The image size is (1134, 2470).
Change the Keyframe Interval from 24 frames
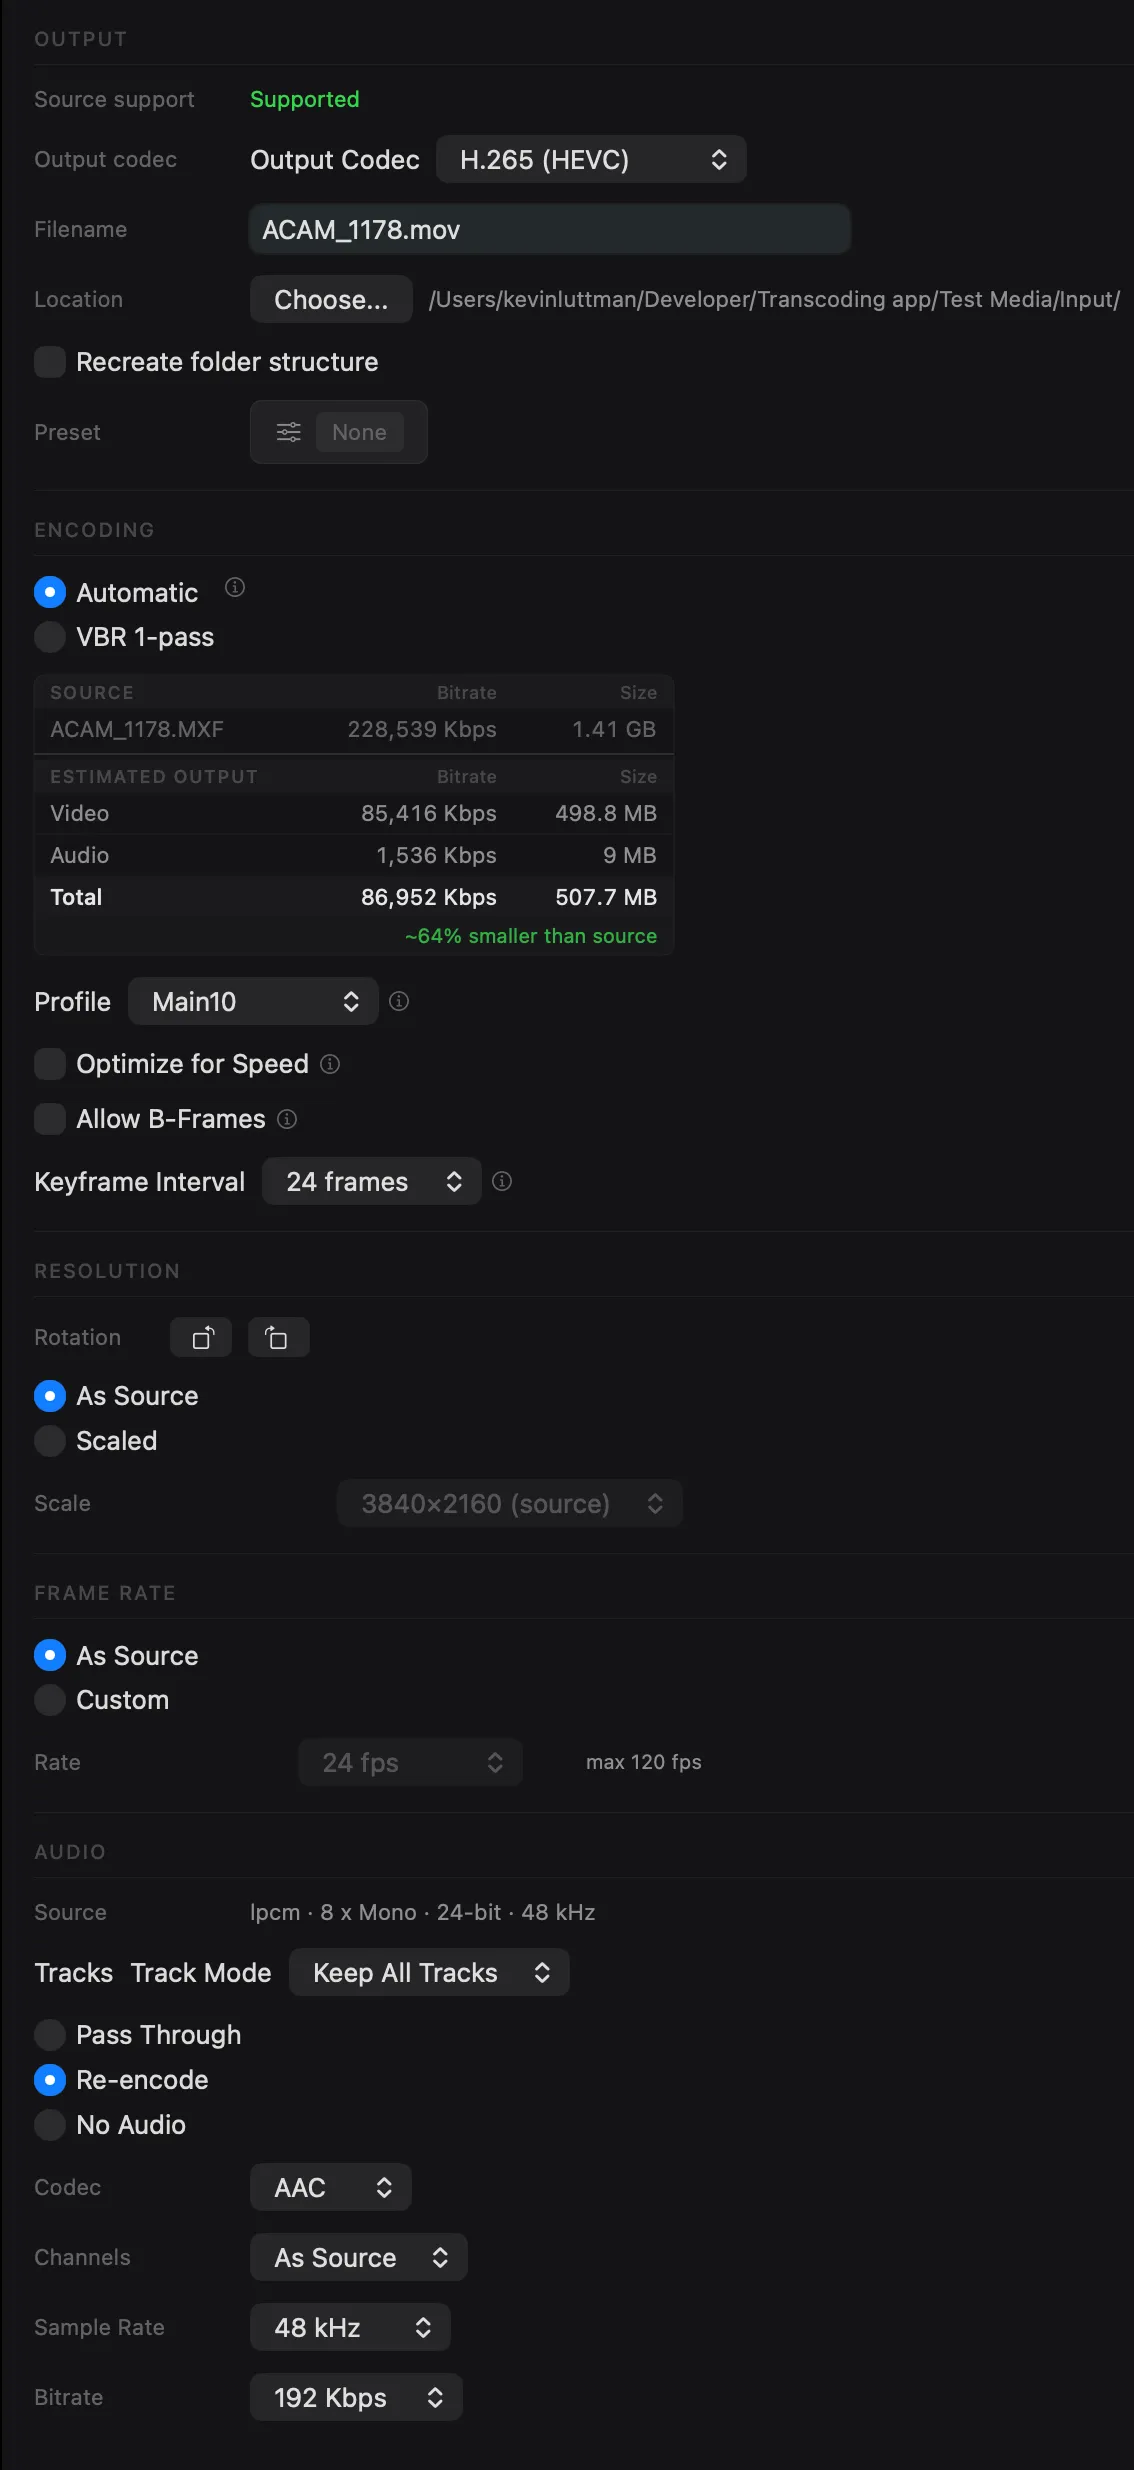pos(371,1181)
